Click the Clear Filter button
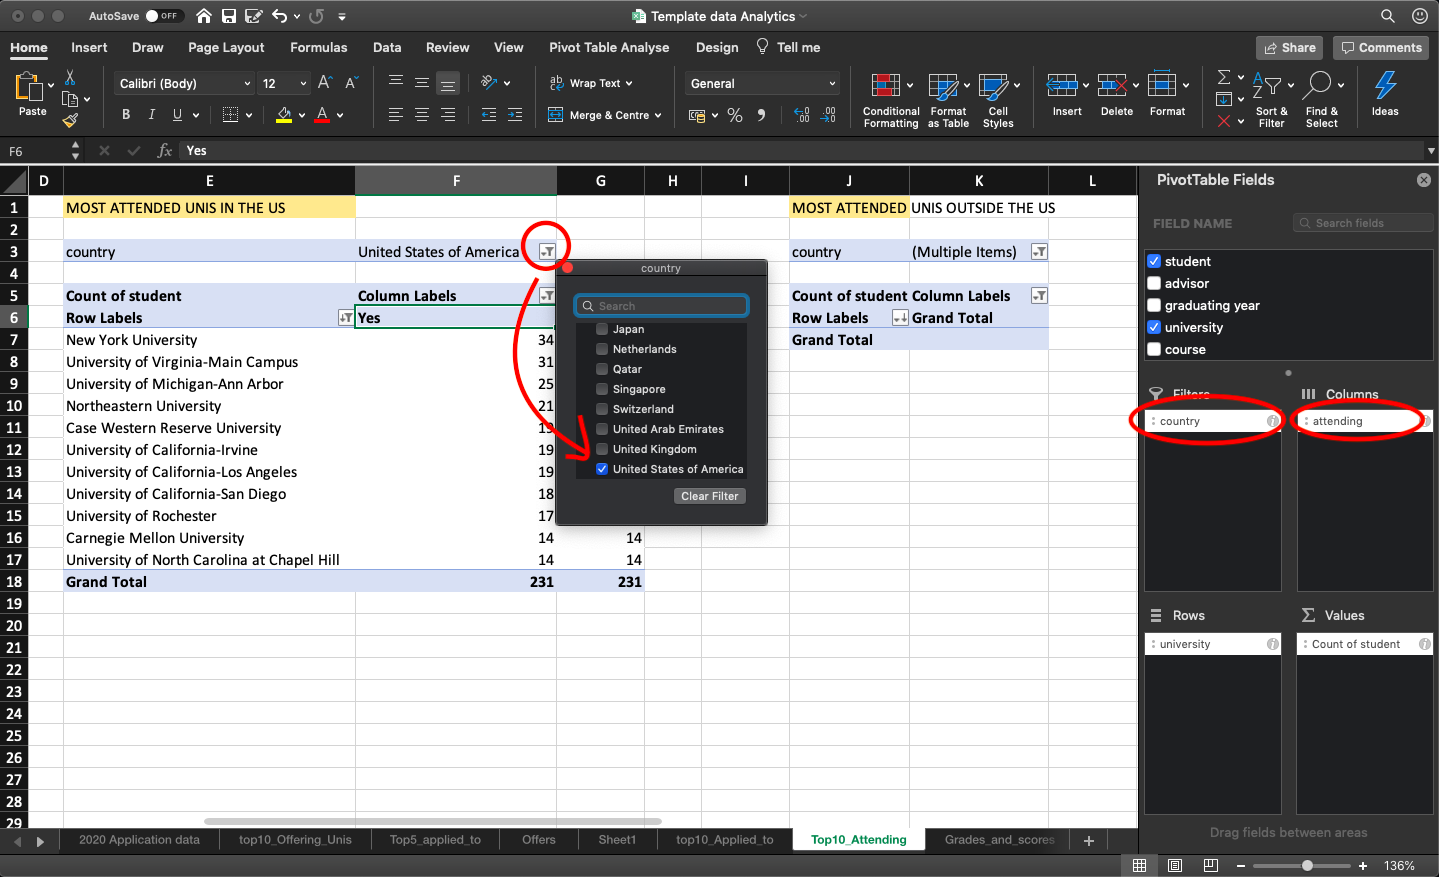Image resolution: width=1439 pixels, height=877 pixels. [710, 496]
